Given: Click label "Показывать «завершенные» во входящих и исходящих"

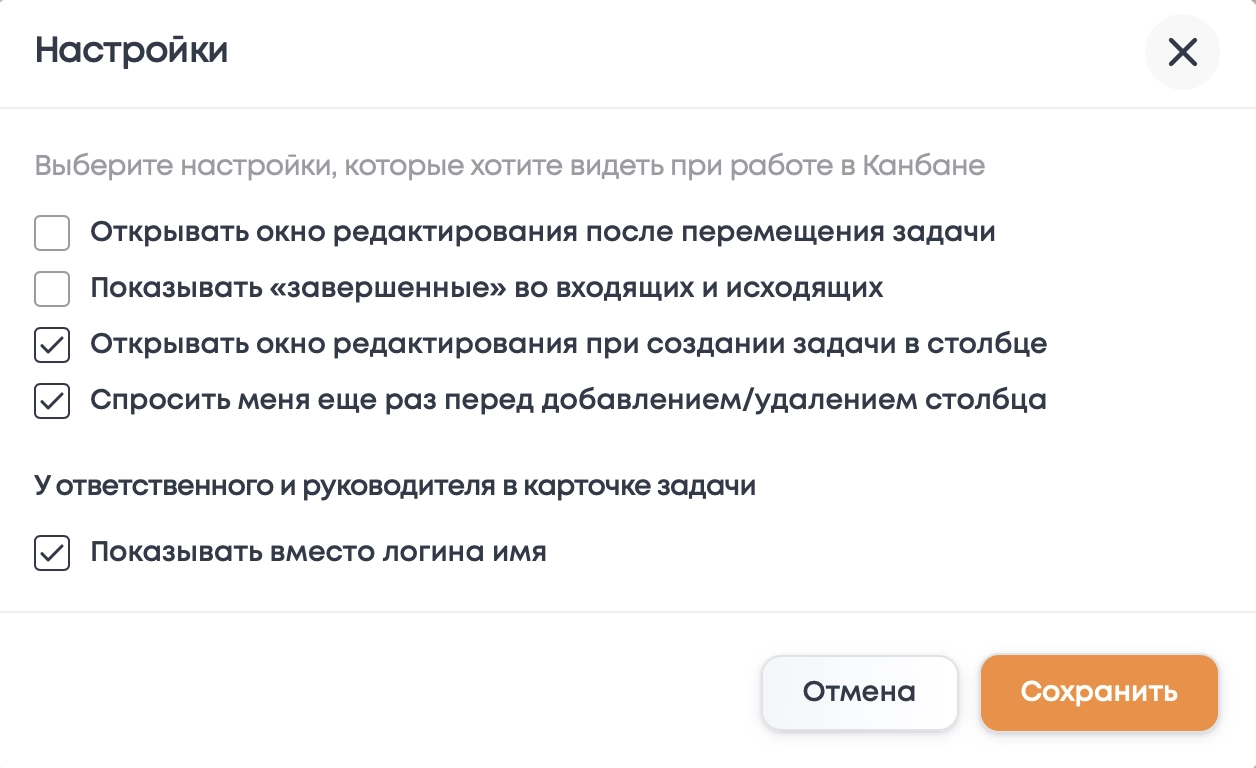Looking at the screenshot, I should coord(486,289).
